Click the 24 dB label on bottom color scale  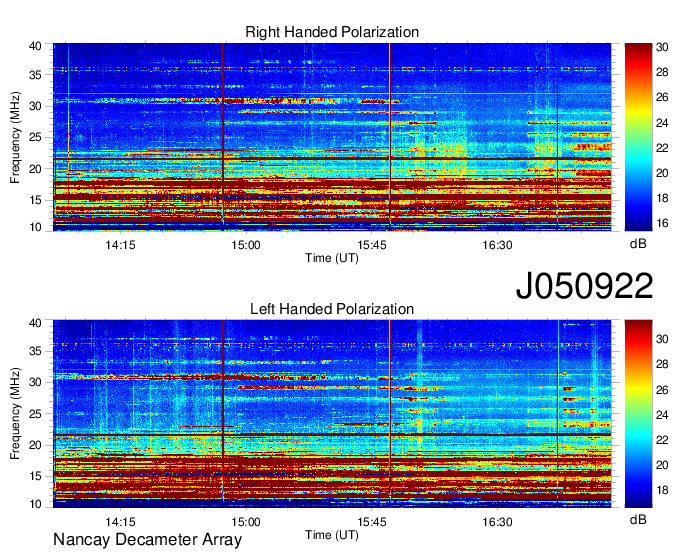pos(662,415)
